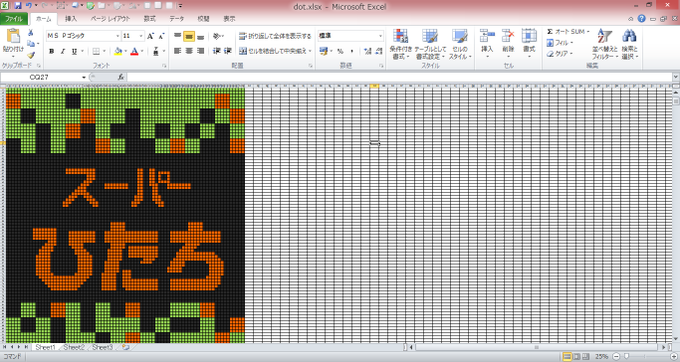Click the Fill (フィル) button
680x362 pixels.
click(x=560, y=42)
